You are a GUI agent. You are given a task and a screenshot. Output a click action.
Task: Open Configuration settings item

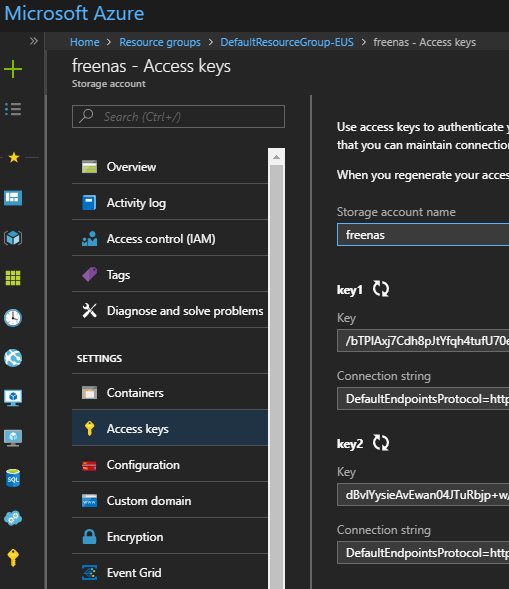click(170, 465)
